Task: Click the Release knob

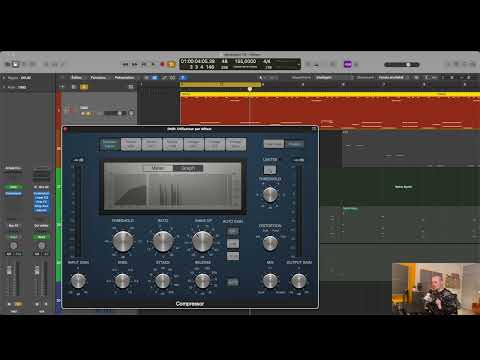Action: pos(202,281)
